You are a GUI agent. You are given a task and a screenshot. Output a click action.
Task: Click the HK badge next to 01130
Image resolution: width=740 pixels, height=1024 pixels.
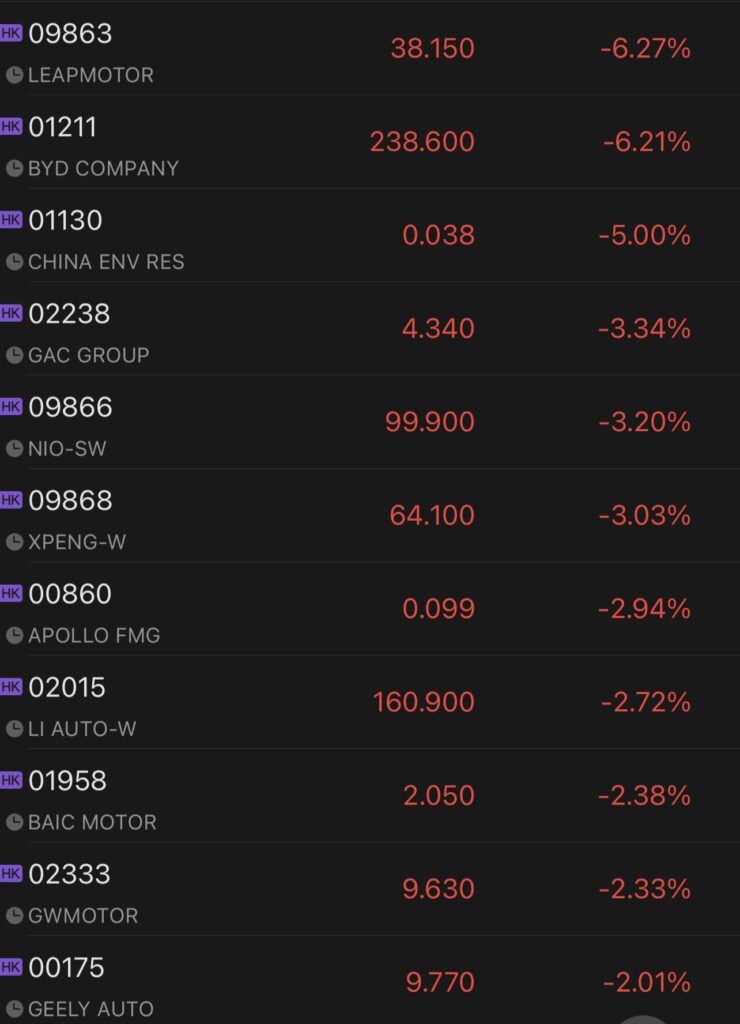[x=11, y=219]
